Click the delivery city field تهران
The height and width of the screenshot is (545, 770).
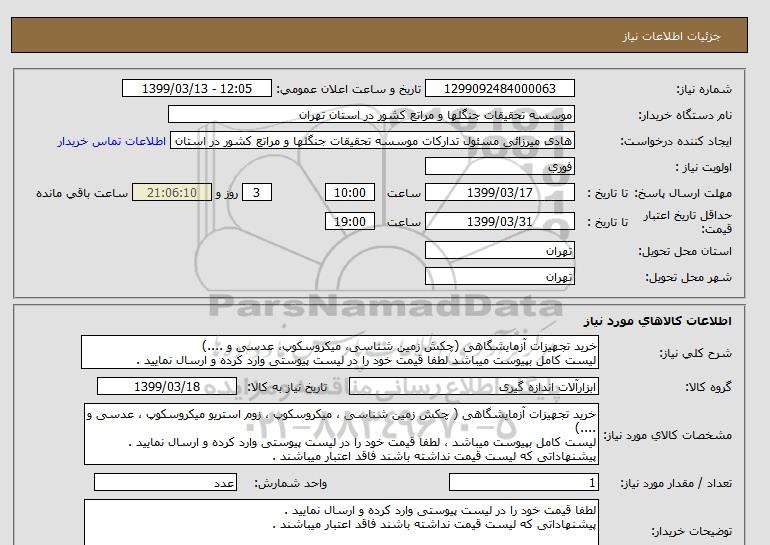(500, 277)
